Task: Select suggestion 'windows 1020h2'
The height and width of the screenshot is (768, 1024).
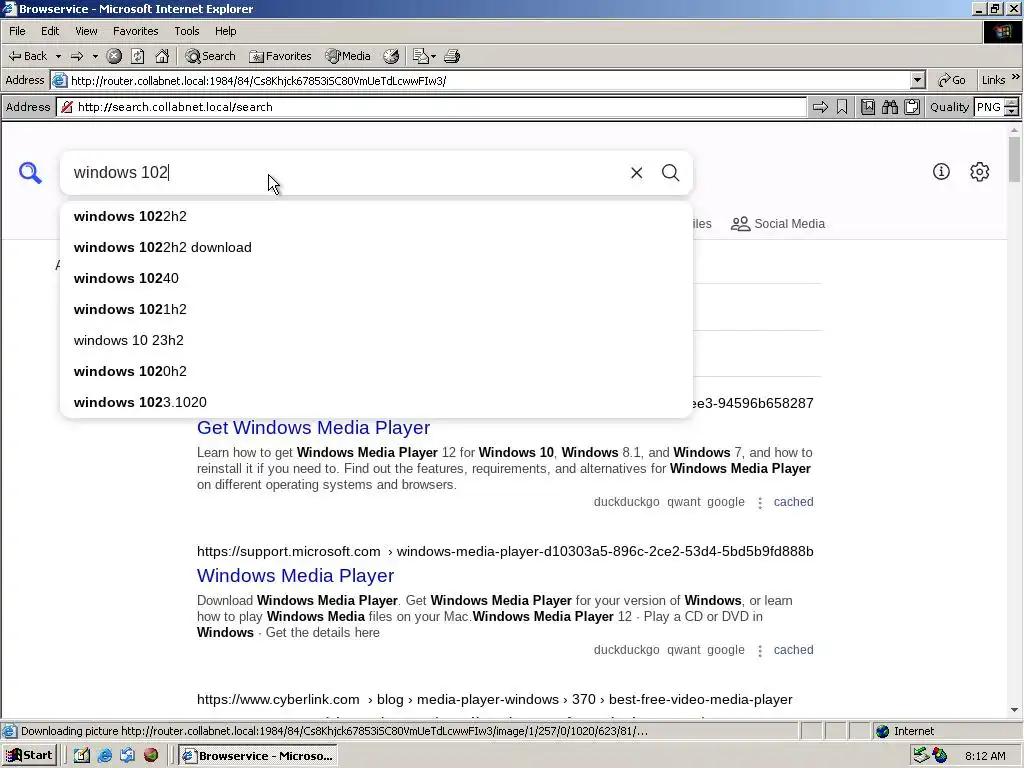Action: 376,372
